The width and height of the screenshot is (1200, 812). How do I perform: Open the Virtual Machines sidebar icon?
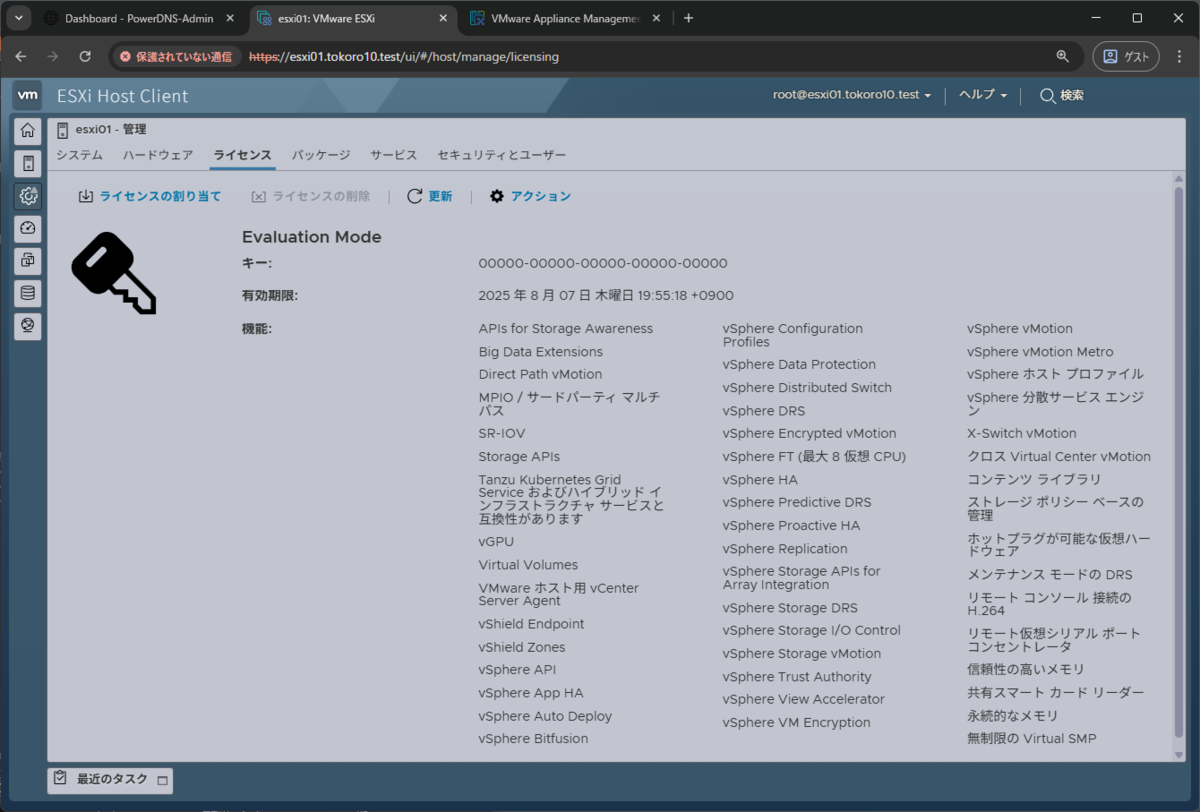28,261
